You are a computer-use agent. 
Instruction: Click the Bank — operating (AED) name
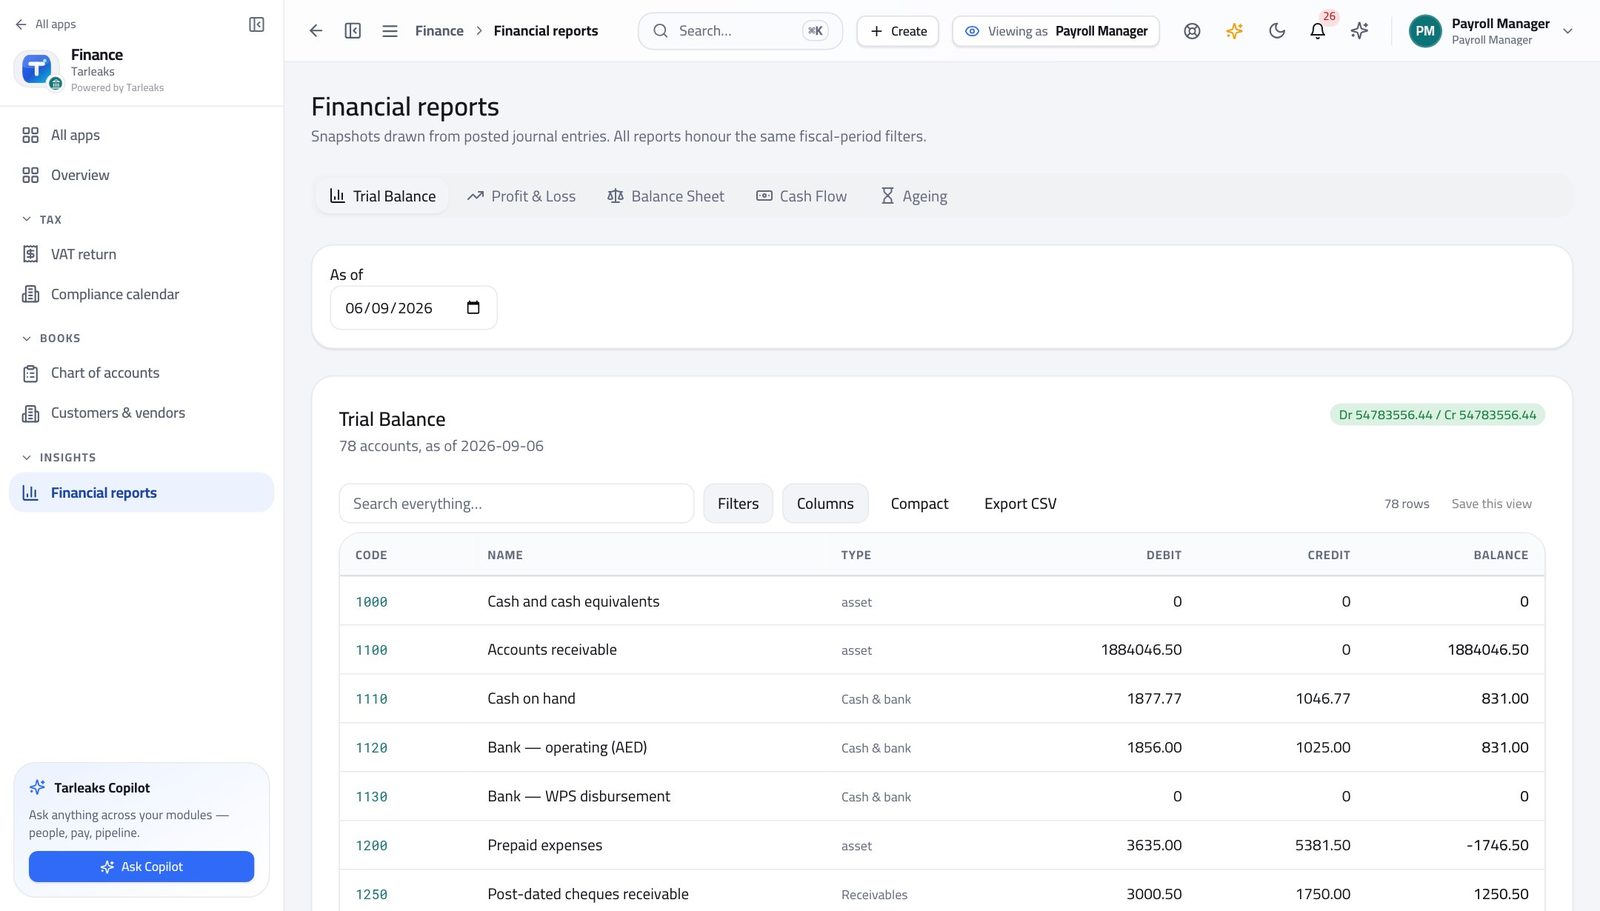pos(567,748)
